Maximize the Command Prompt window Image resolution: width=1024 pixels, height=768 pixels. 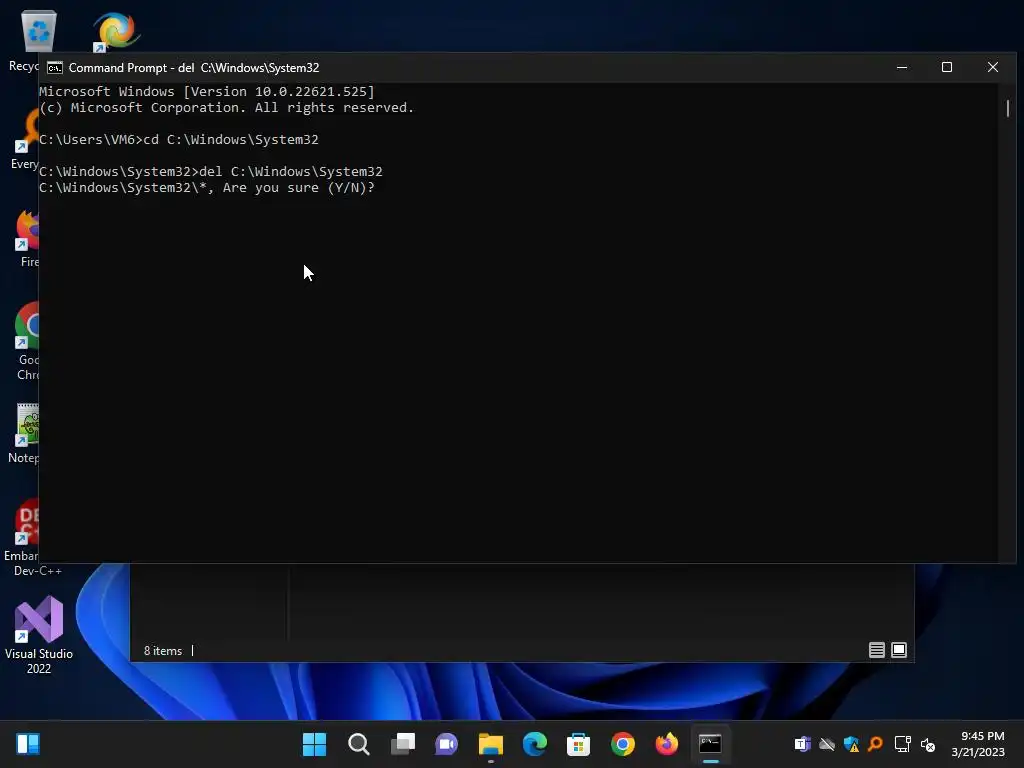coord(947,67)
